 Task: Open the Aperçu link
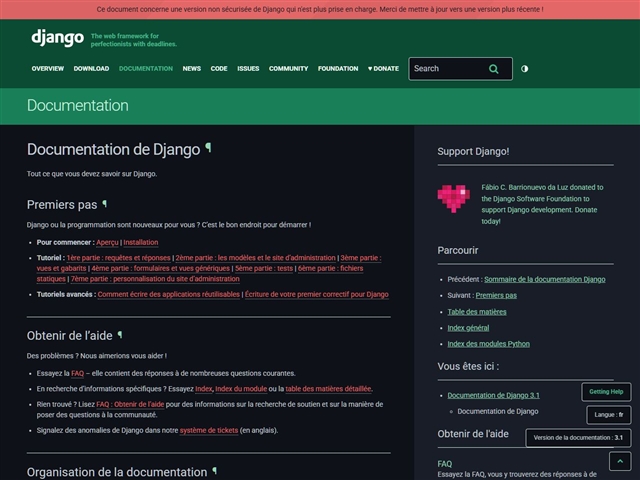pyautogui.click(x=107, y=242)
